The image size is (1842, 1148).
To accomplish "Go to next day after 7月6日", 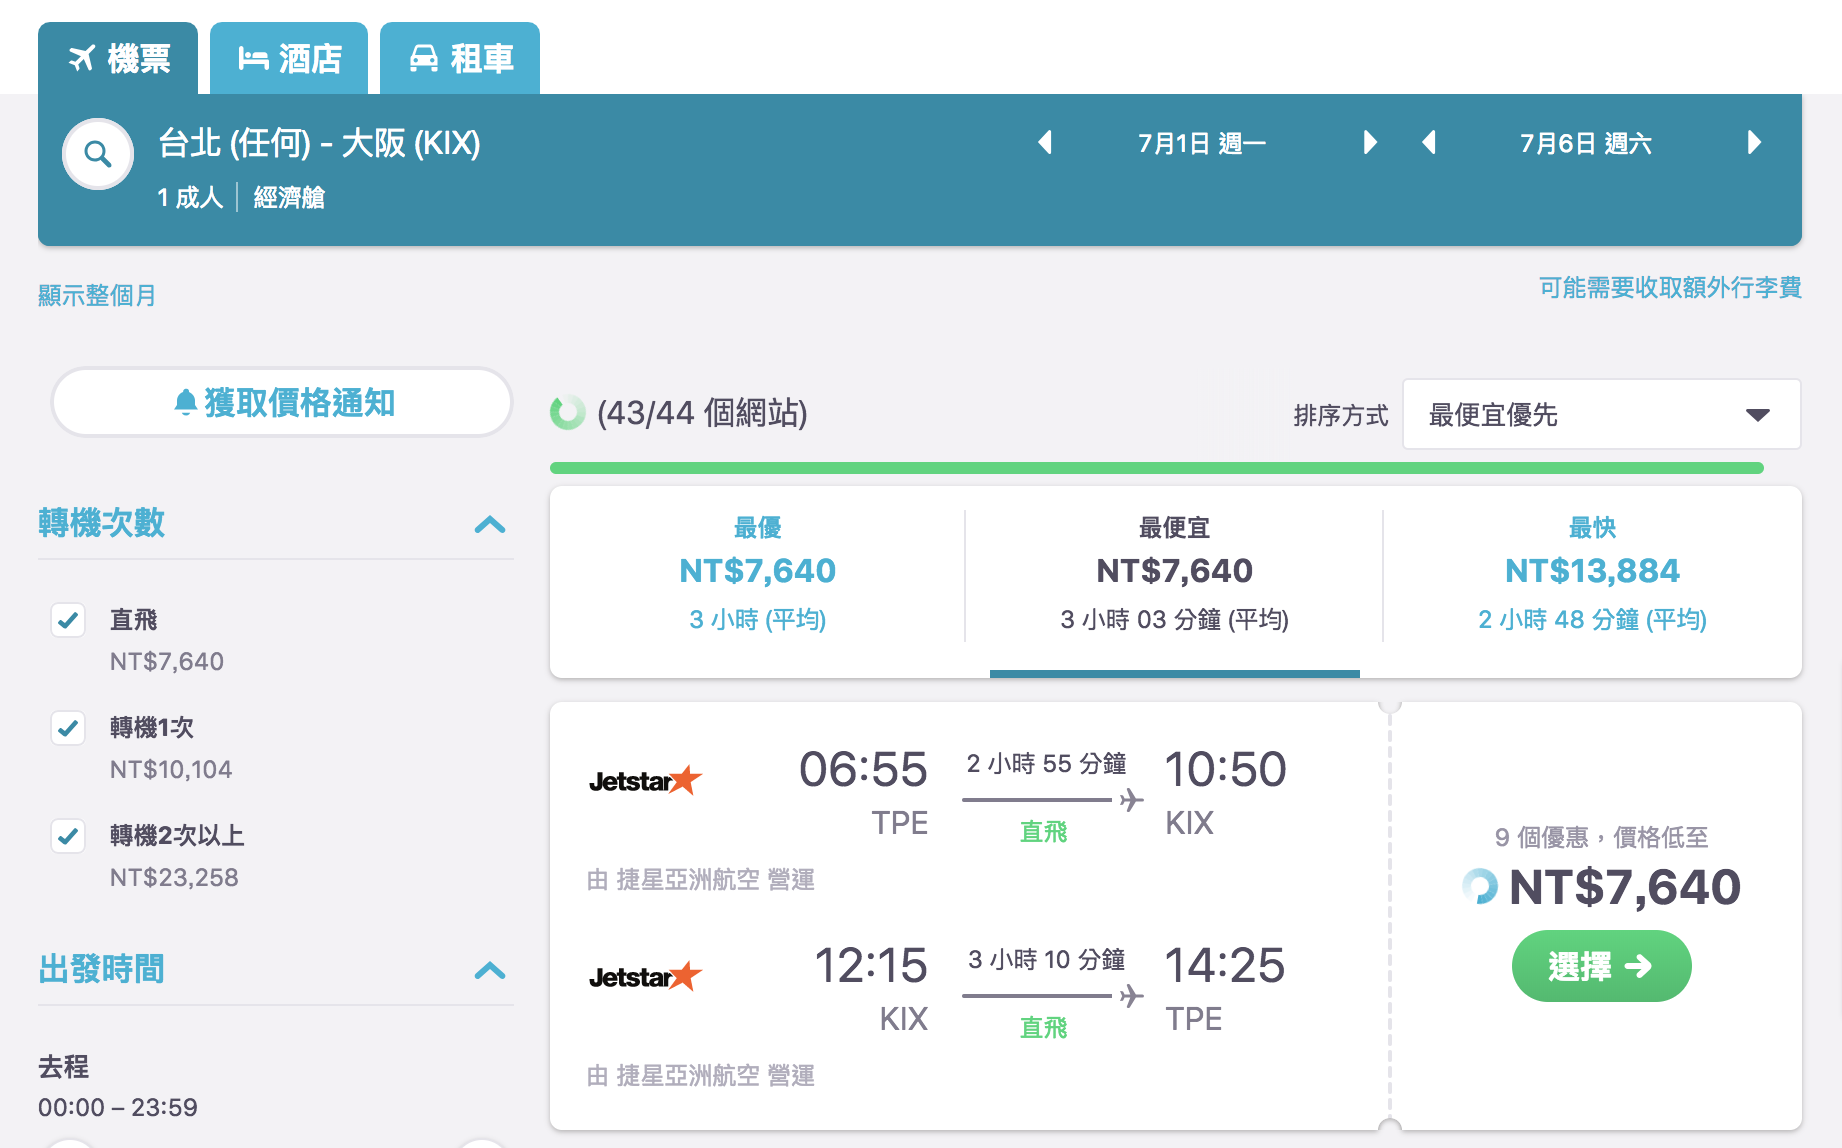I will 1754,143.
